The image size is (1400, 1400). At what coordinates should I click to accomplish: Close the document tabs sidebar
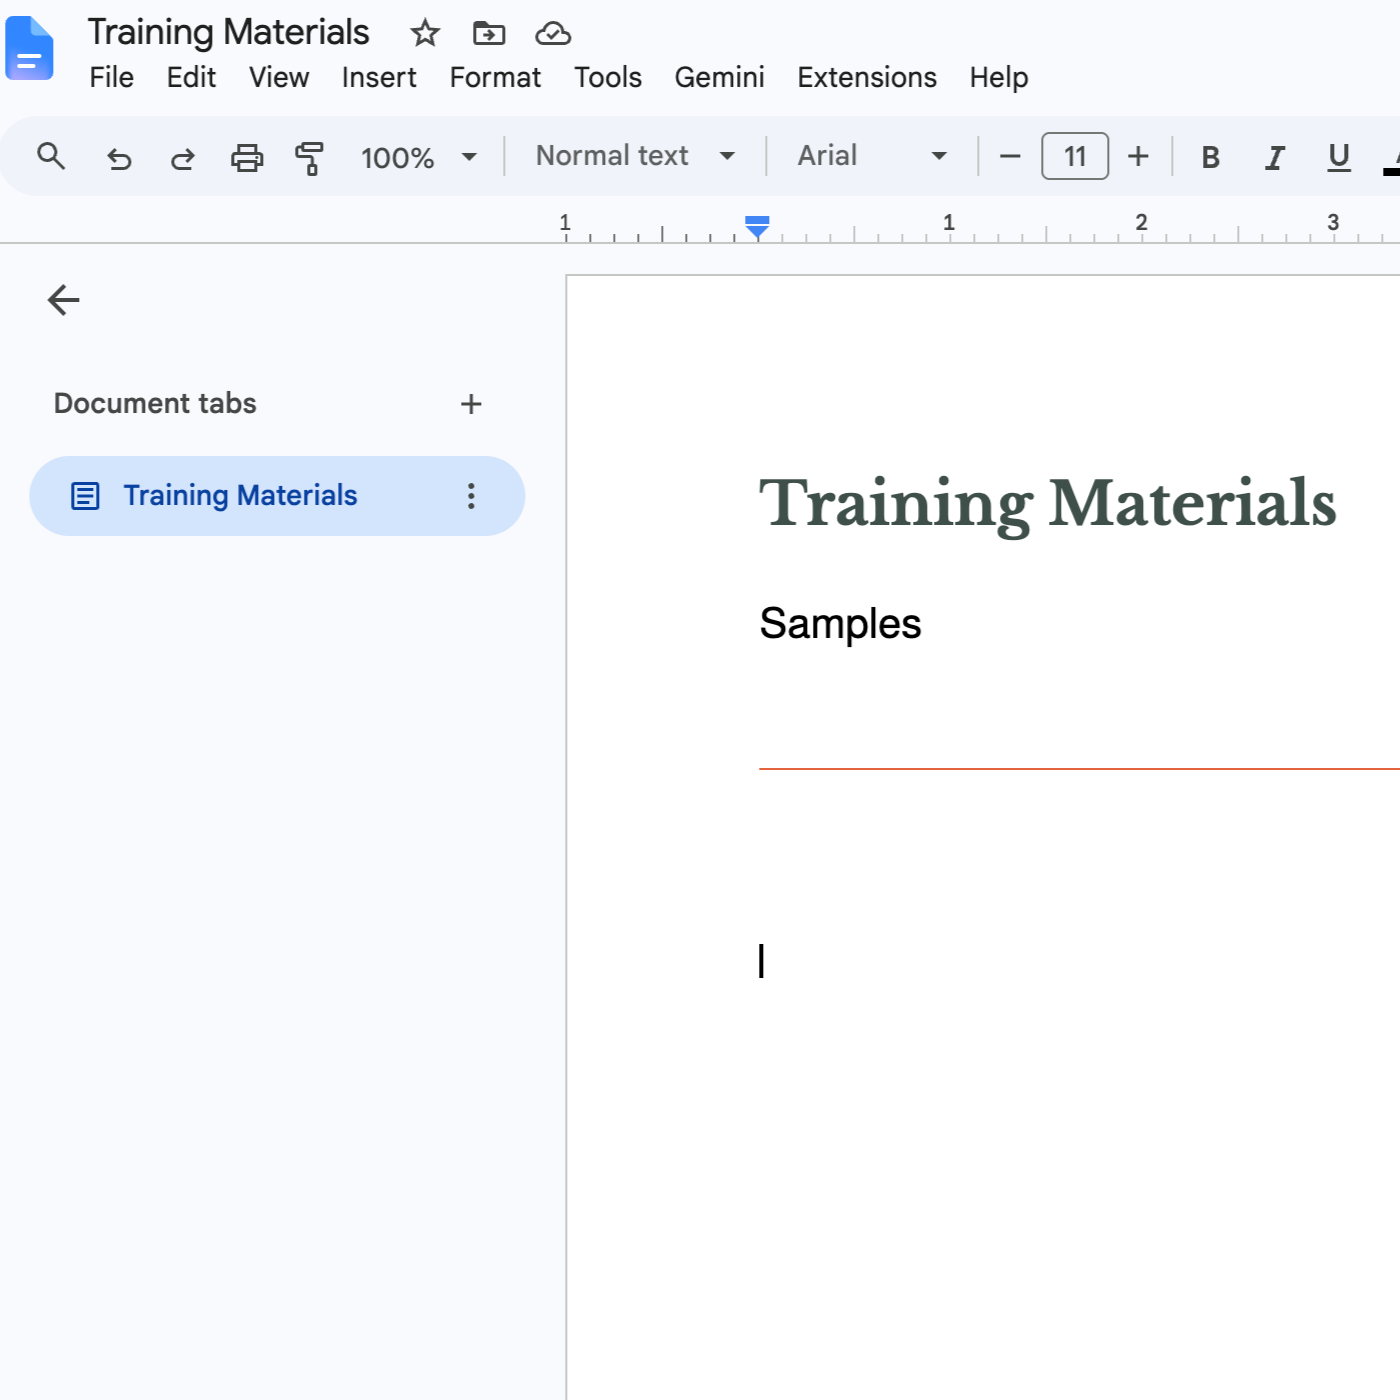[x=64, y=300]
